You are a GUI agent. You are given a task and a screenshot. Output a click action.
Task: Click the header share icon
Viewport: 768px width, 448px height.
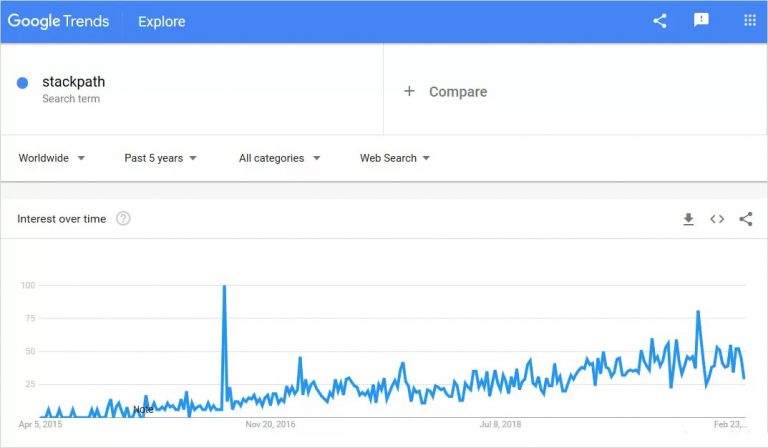pyautogui.click(x=660, y=21)
